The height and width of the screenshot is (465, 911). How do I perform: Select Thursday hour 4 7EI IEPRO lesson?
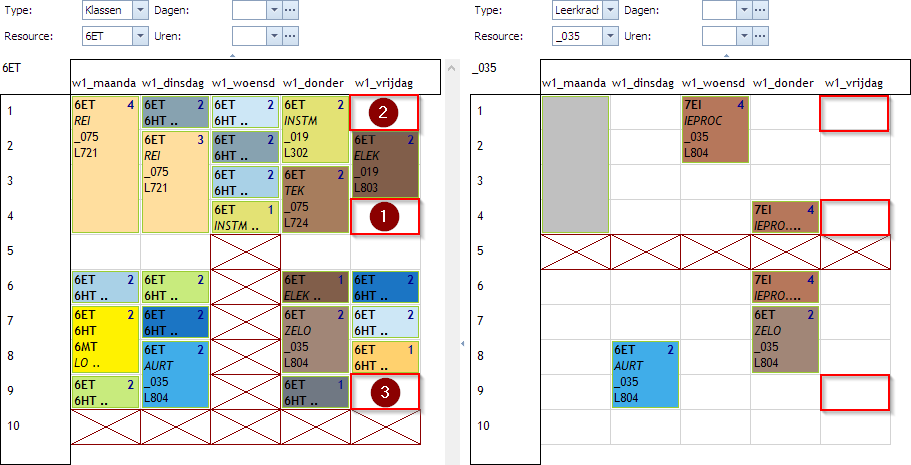(786, 217)
